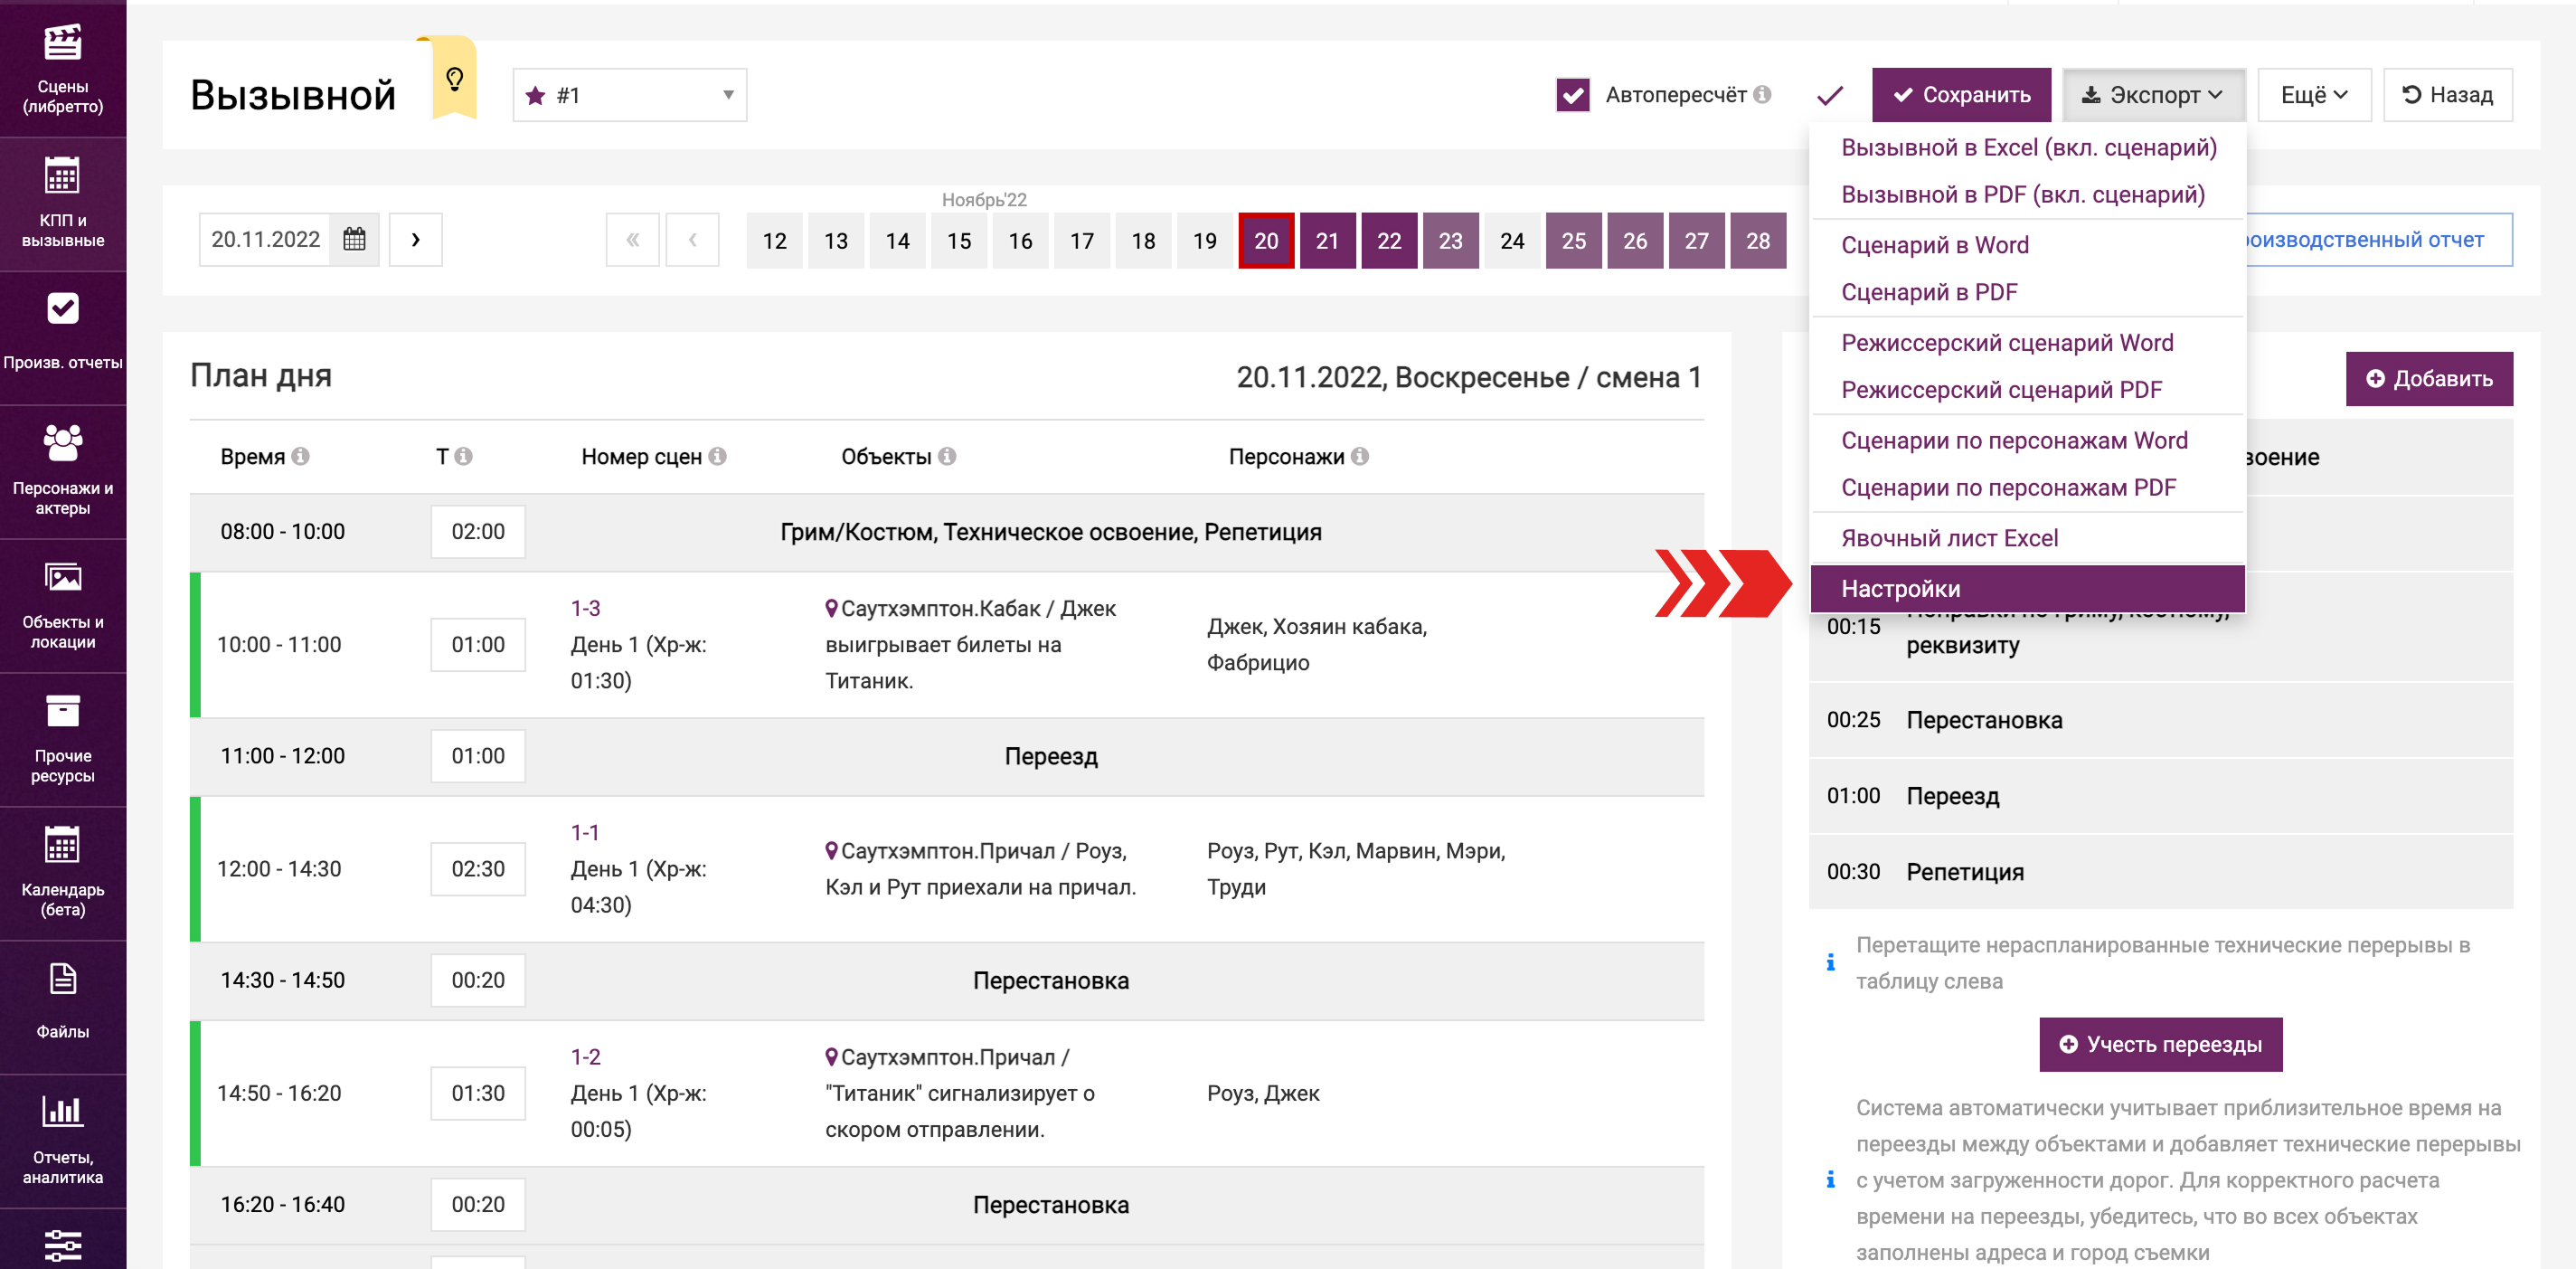Select day 21 in November calendar
The height and width of the screenshot is (1269, 2576).
(x=1328, y=241)
